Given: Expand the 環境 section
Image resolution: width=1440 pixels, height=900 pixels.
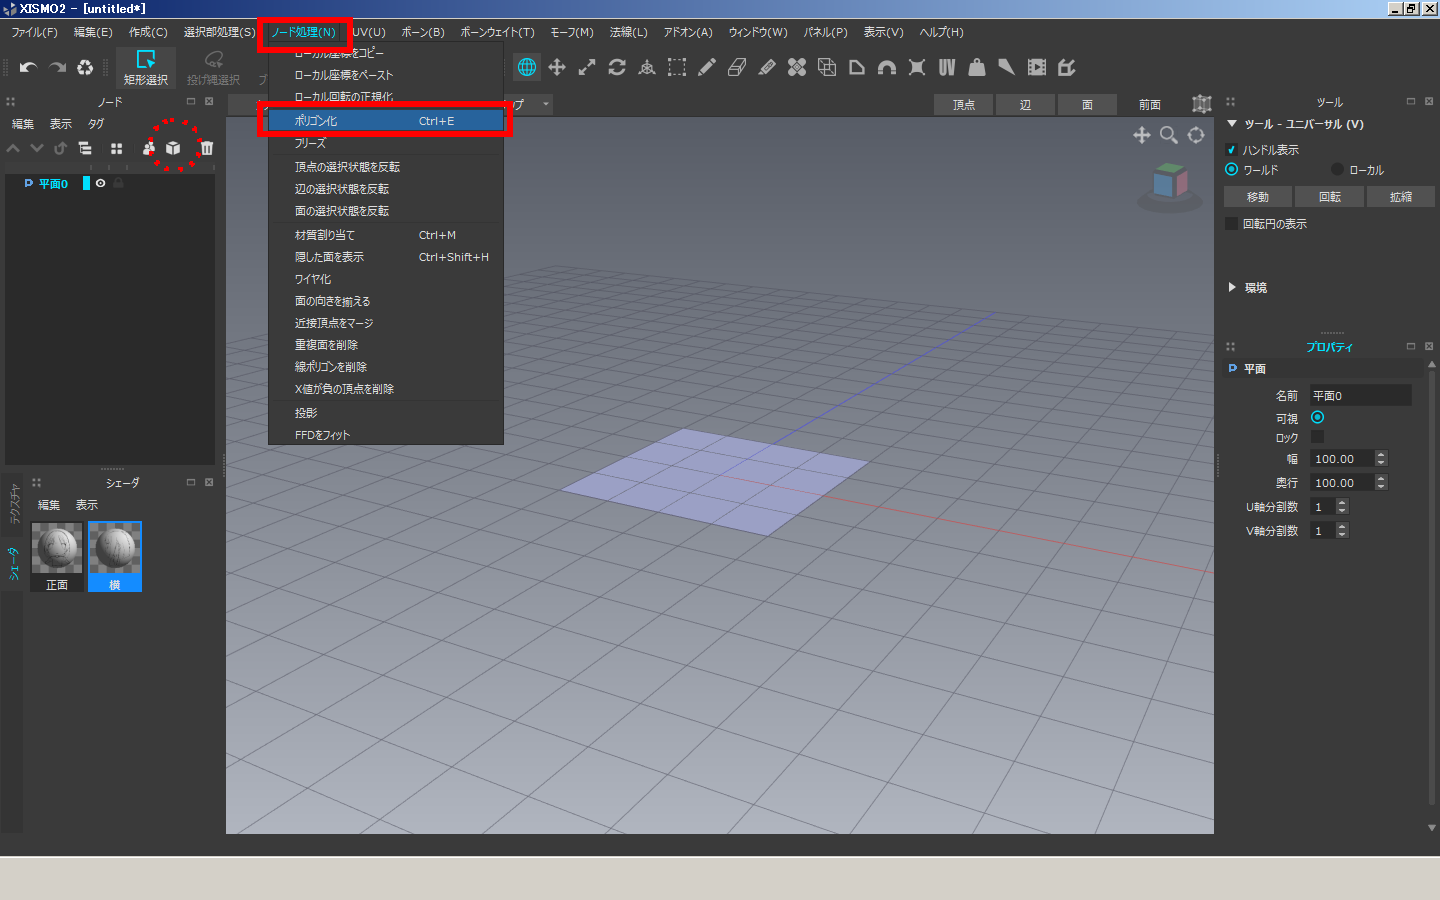Looking at the screenshot, I should point(1232,287).
